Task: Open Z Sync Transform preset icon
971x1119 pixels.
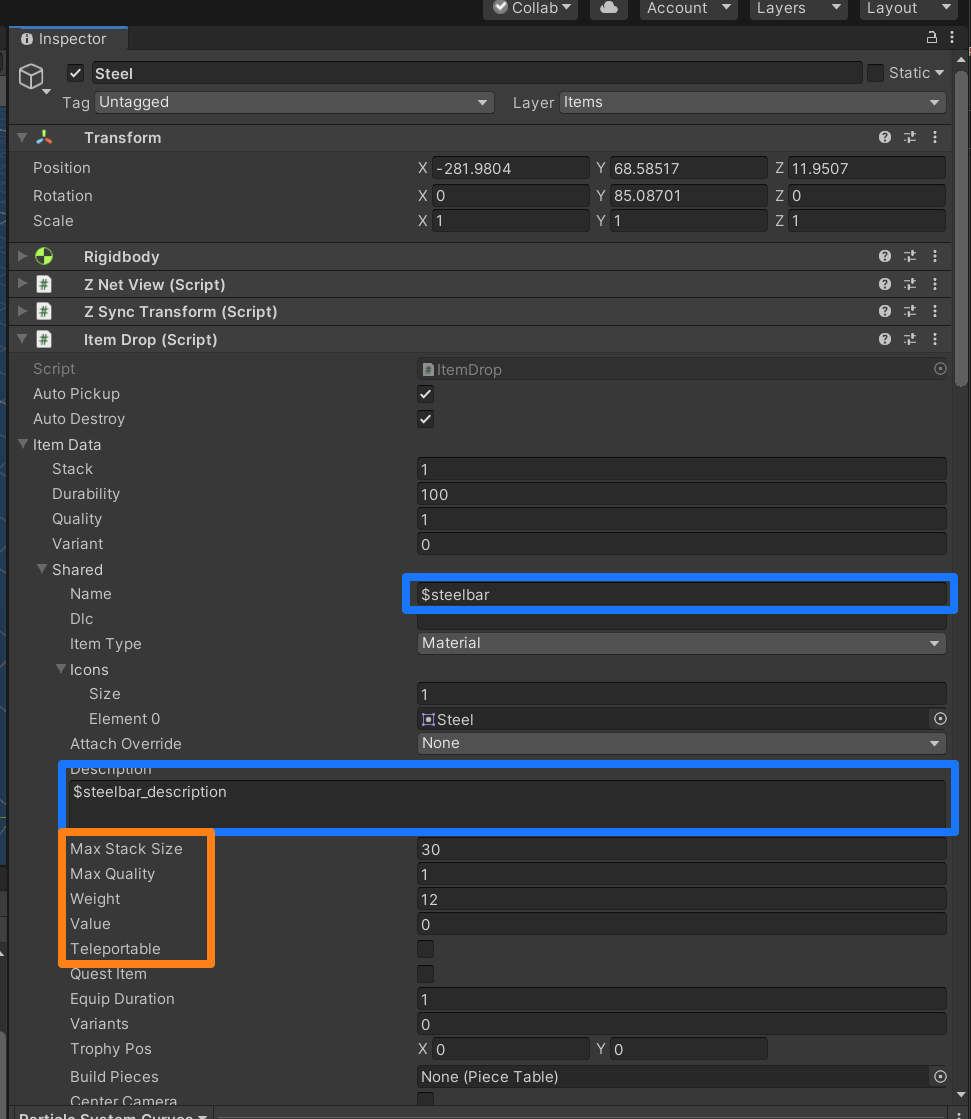Action: 910,311
